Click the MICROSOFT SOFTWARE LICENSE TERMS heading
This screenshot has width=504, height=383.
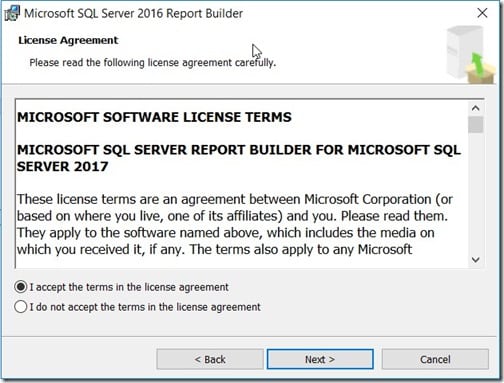click(x=154, y=117)
